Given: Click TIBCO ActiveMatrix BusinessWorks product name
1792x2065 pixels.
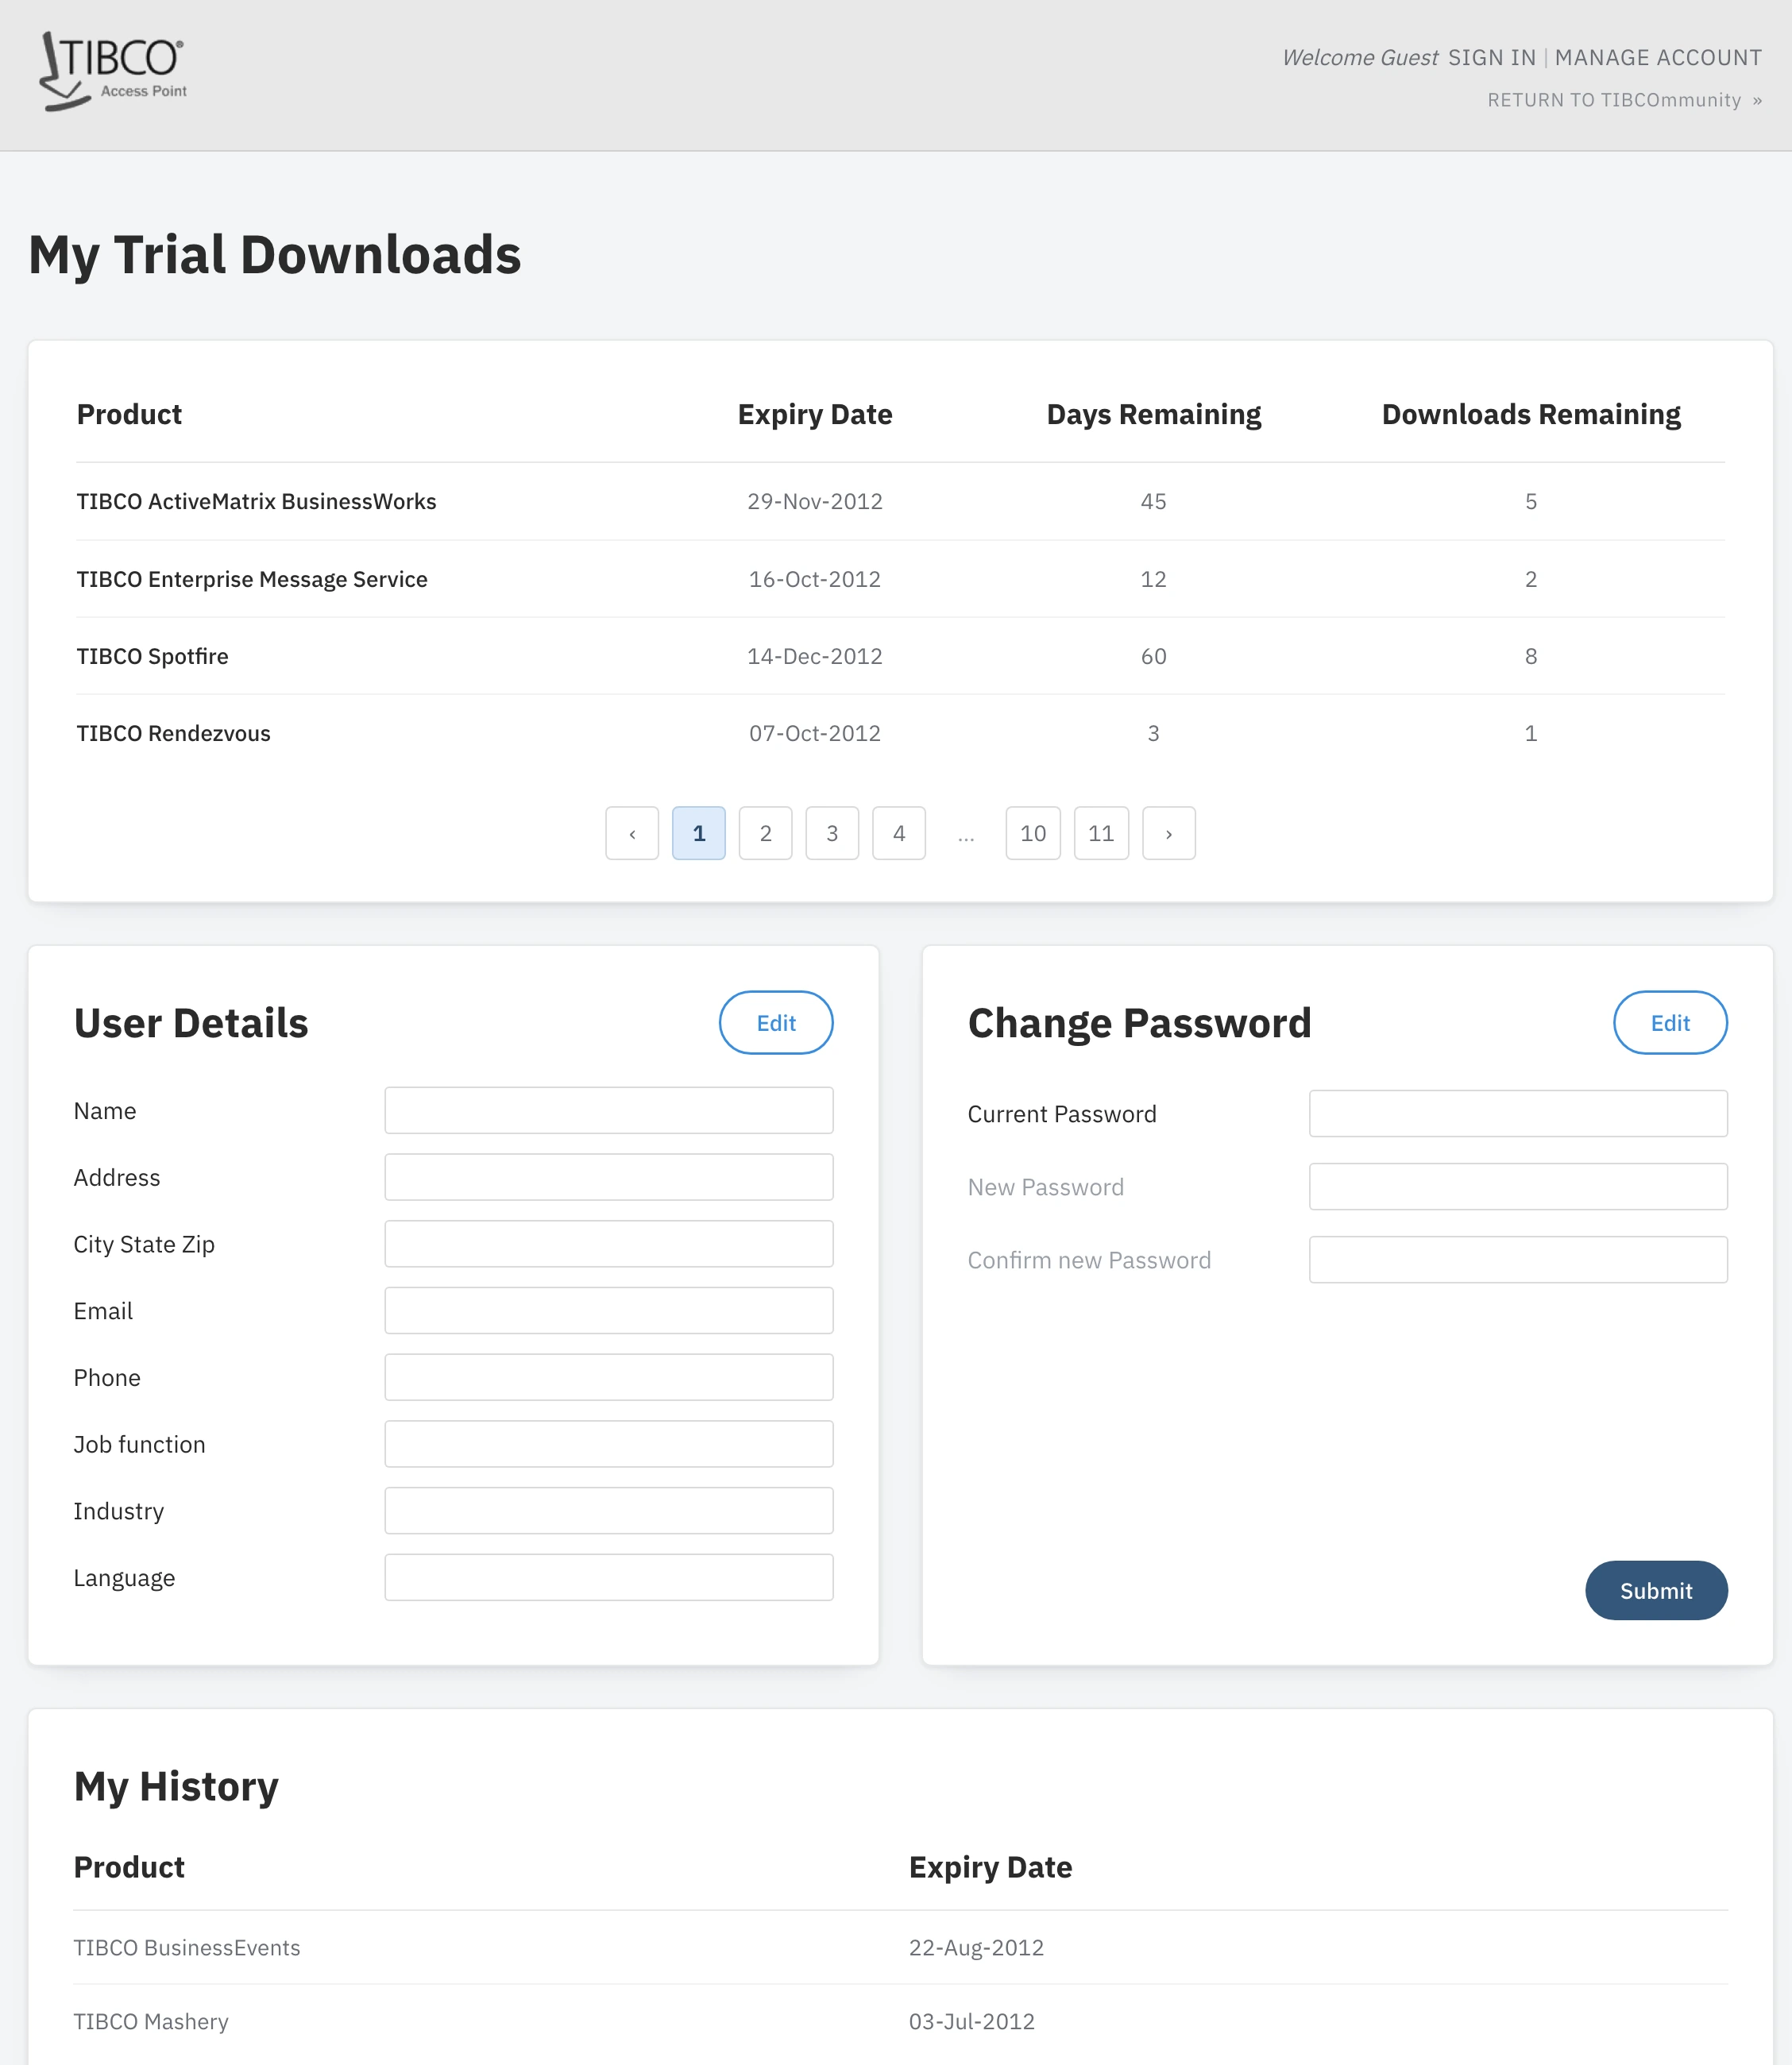Looking at the screenshot, I should pyautogui.click(x=256, y=502).
